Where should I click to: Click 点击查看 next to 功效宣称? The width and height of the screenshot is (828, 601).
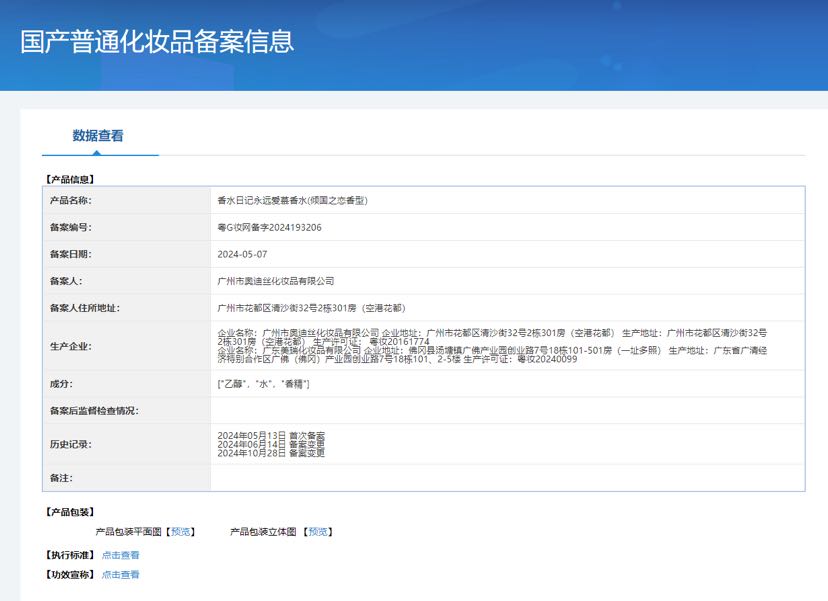point(120,575)
